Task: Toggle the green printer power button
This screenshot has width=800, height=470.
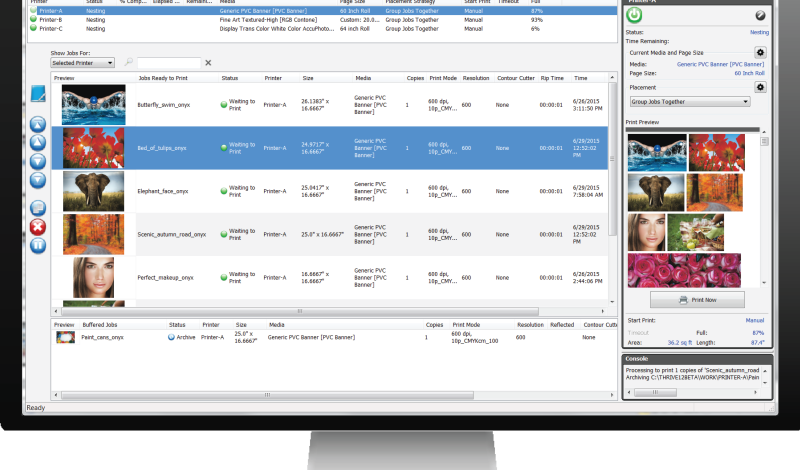Action: click(634, 15)
